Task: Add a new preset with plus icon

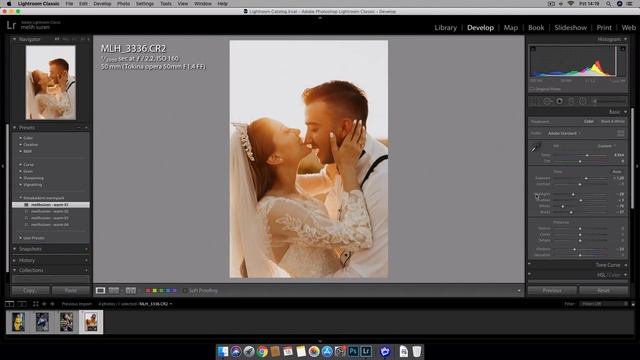Action: [86, 128]
